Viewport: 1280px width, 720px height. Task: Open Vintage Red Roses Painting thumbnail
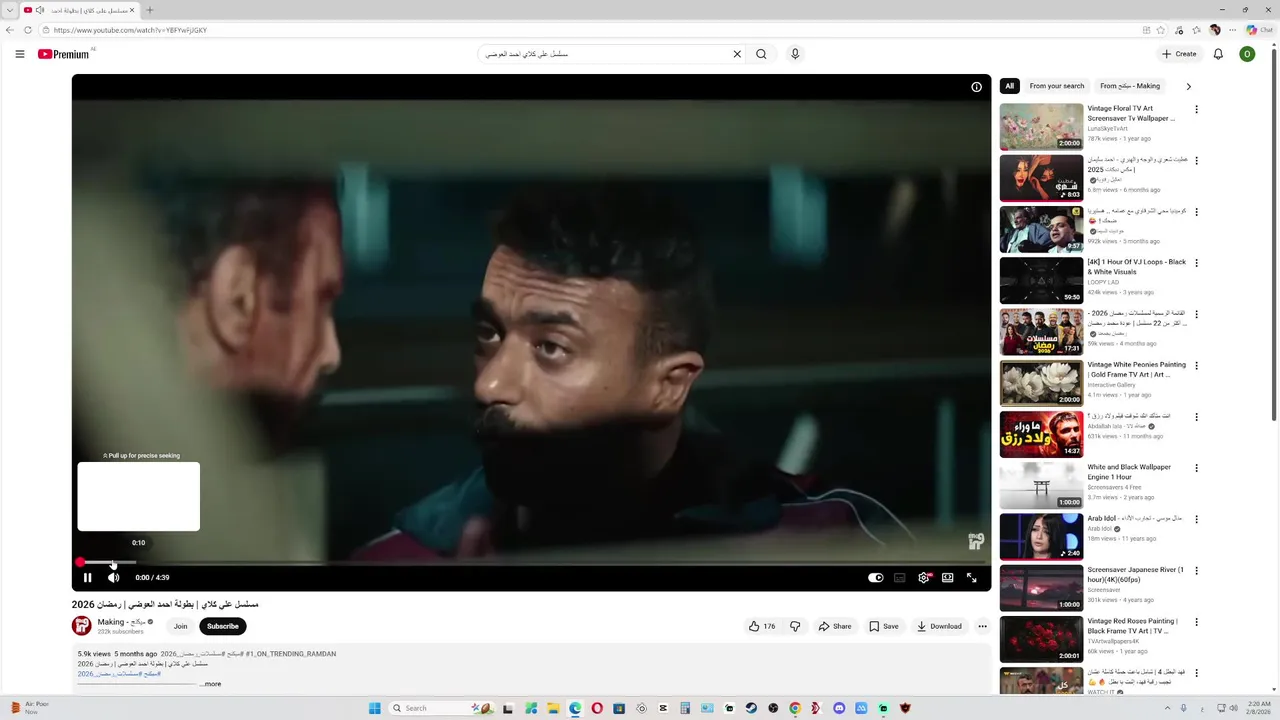click(x=1041, y=639)
